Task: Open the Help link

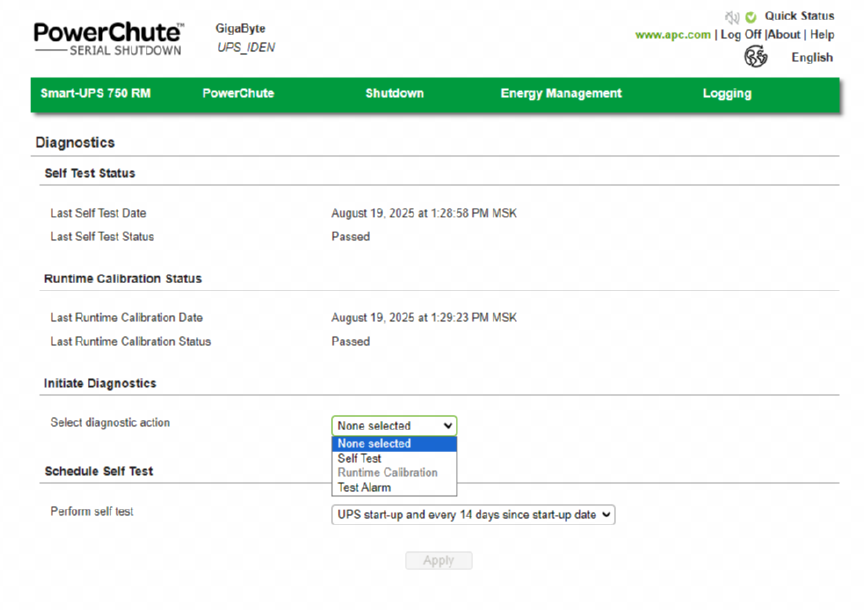Action: (x=822, y=35)
